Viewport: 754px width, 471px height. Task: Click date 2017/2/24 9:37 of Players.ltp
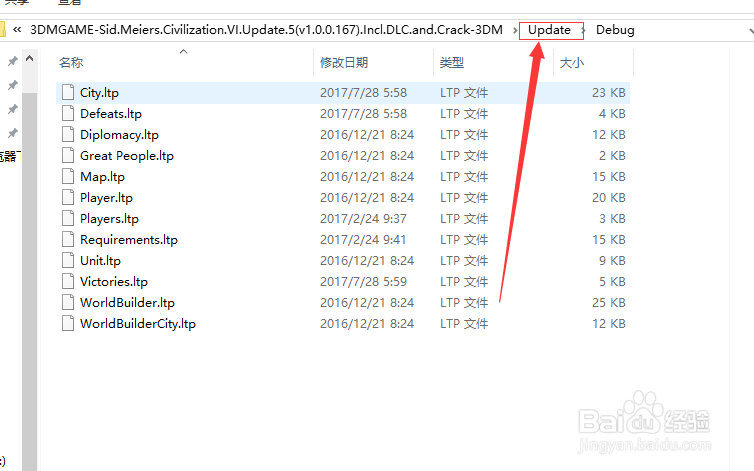pyautogui.click(x=363, y=218)
